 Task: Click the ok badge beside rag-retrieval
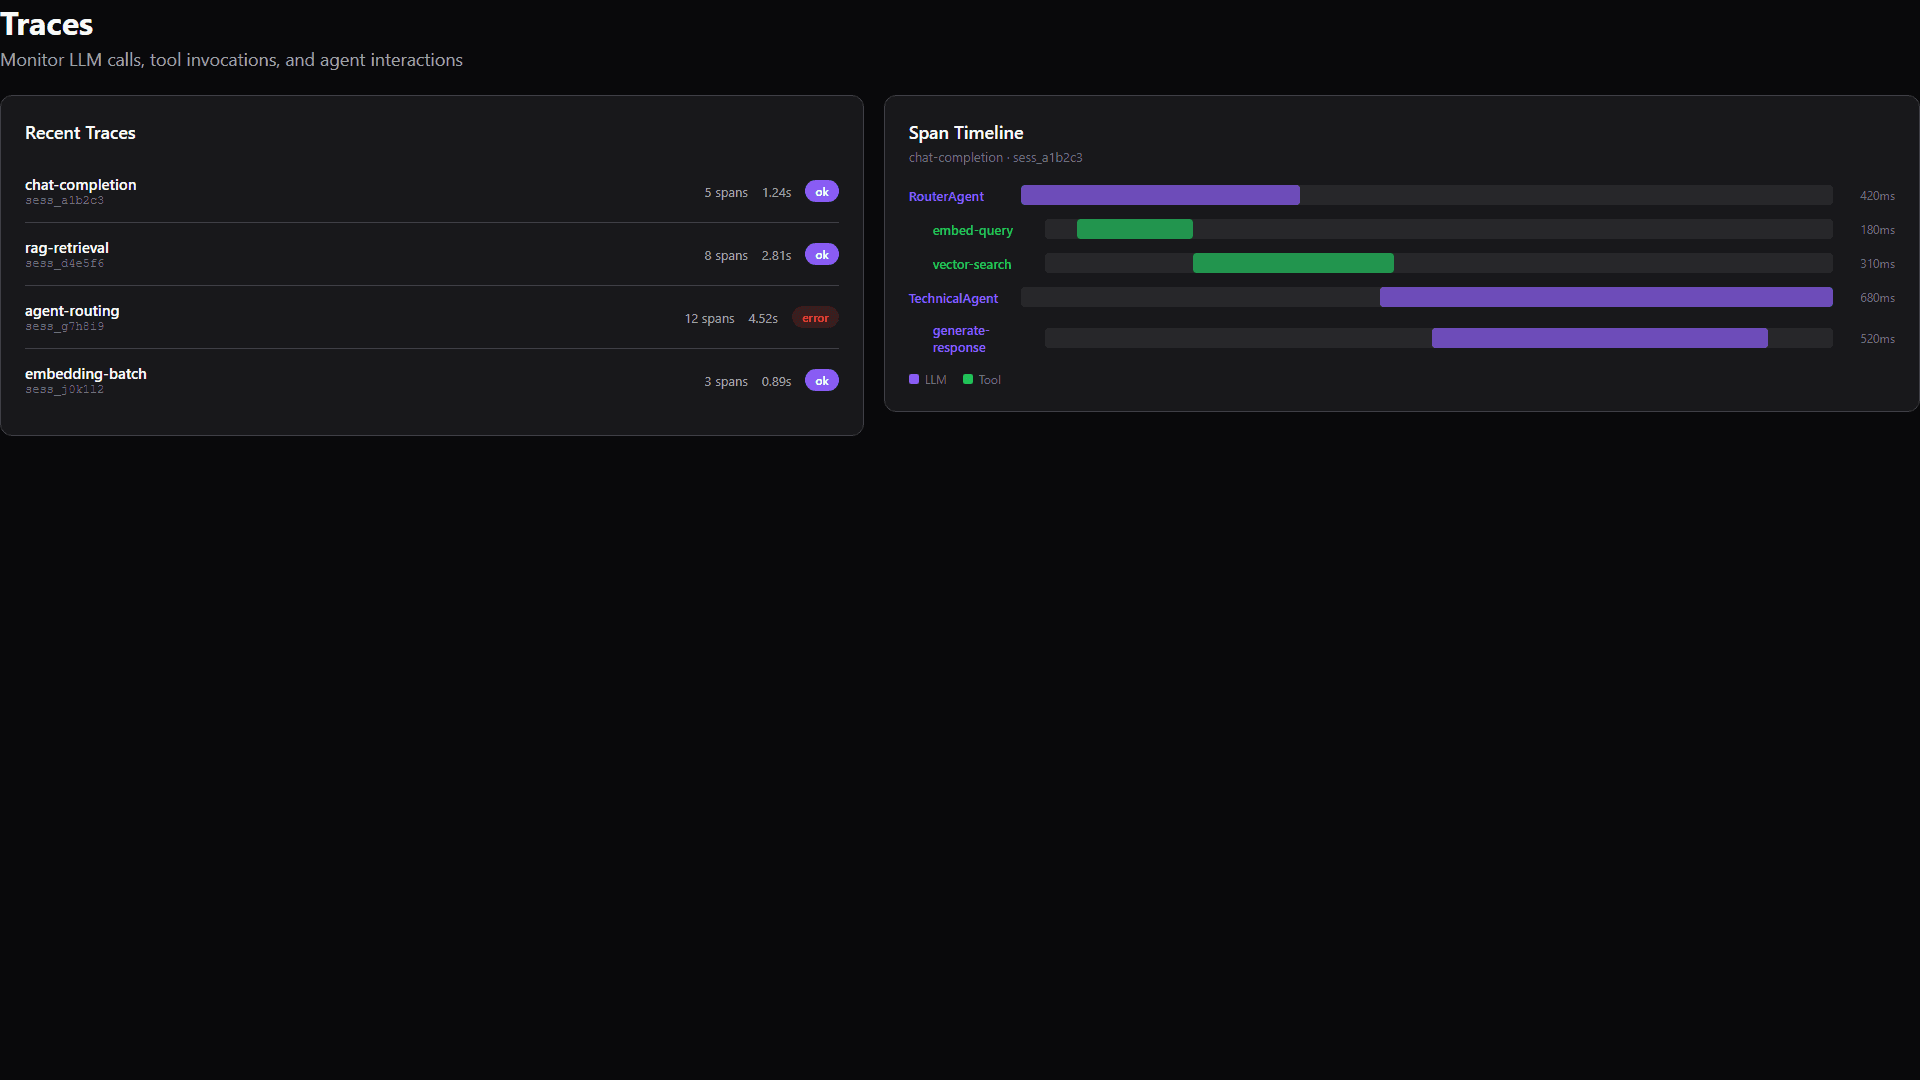(x=821, y=254)
